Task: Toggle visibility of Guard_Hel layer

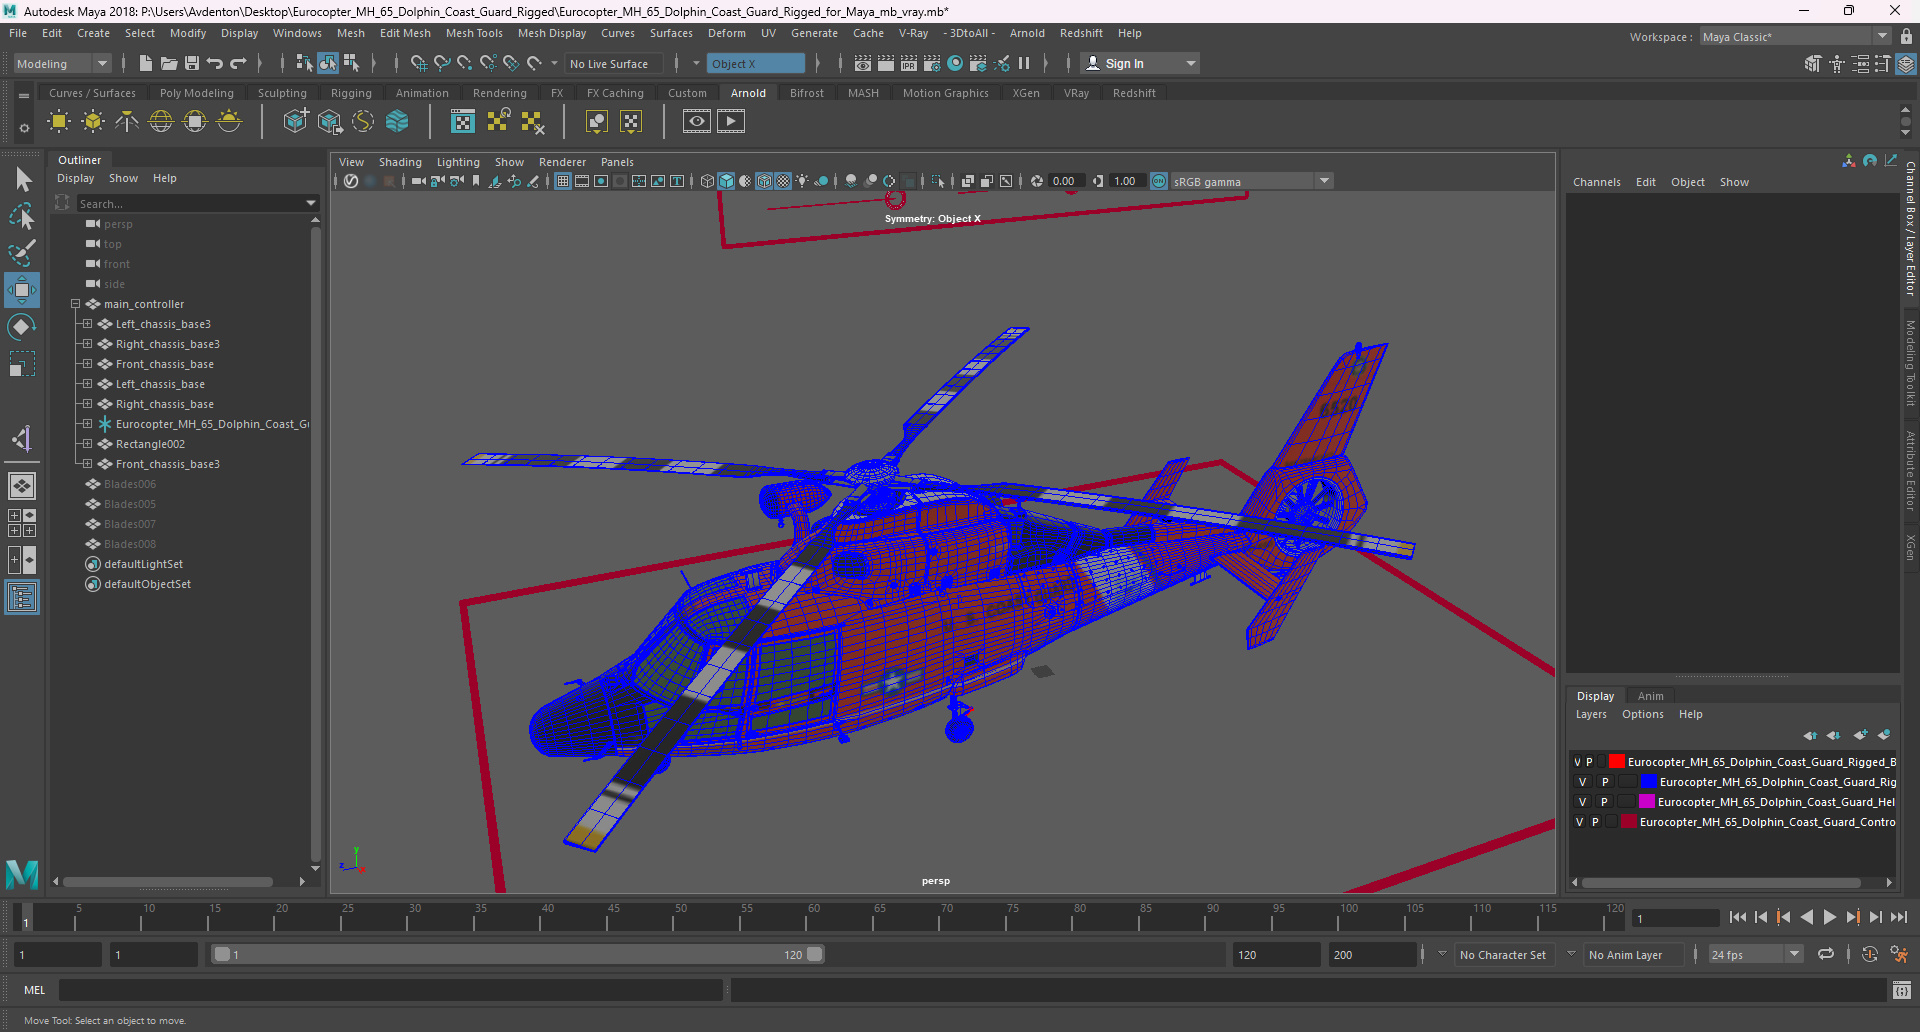Action: pyautogui.click(x=1582, y=802)
